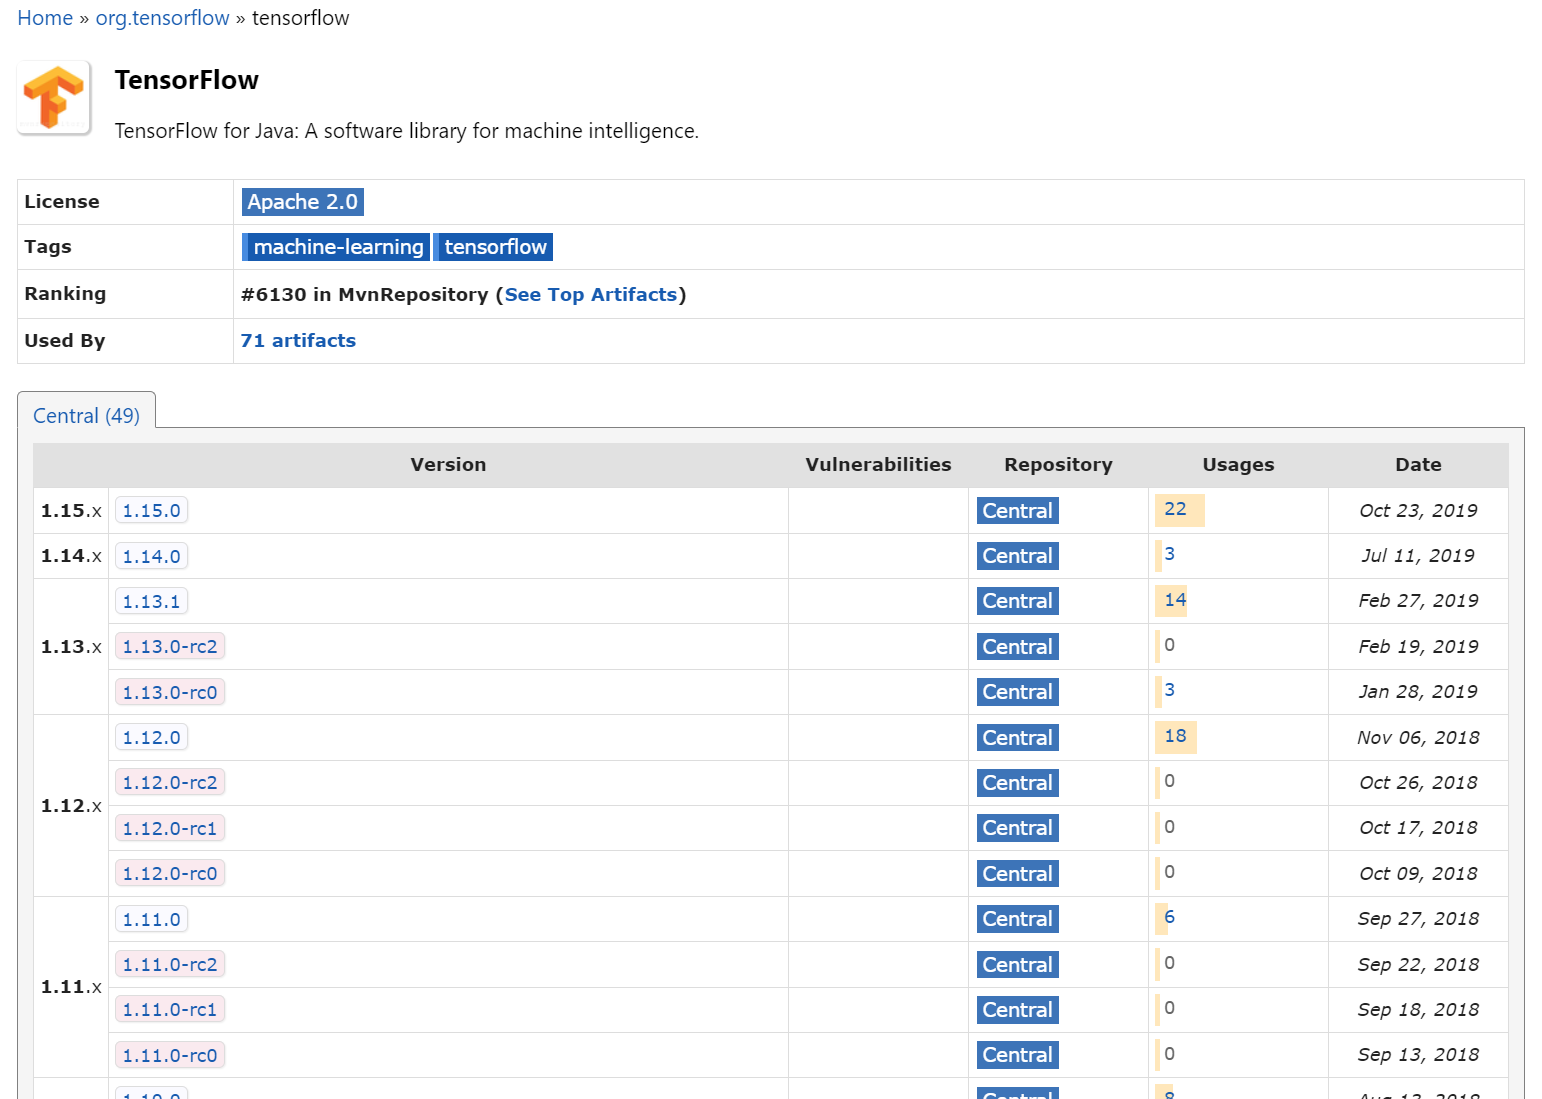Open the Apache 2.0 license tag

(302, 202)
